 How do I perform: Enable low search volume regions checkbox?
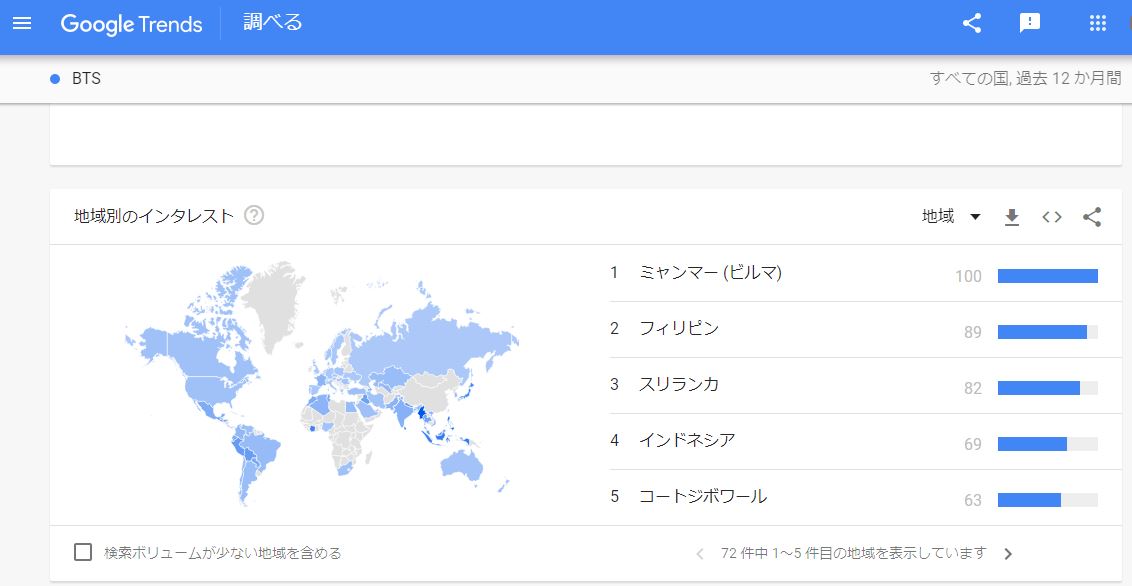click(x=84, y=552)
